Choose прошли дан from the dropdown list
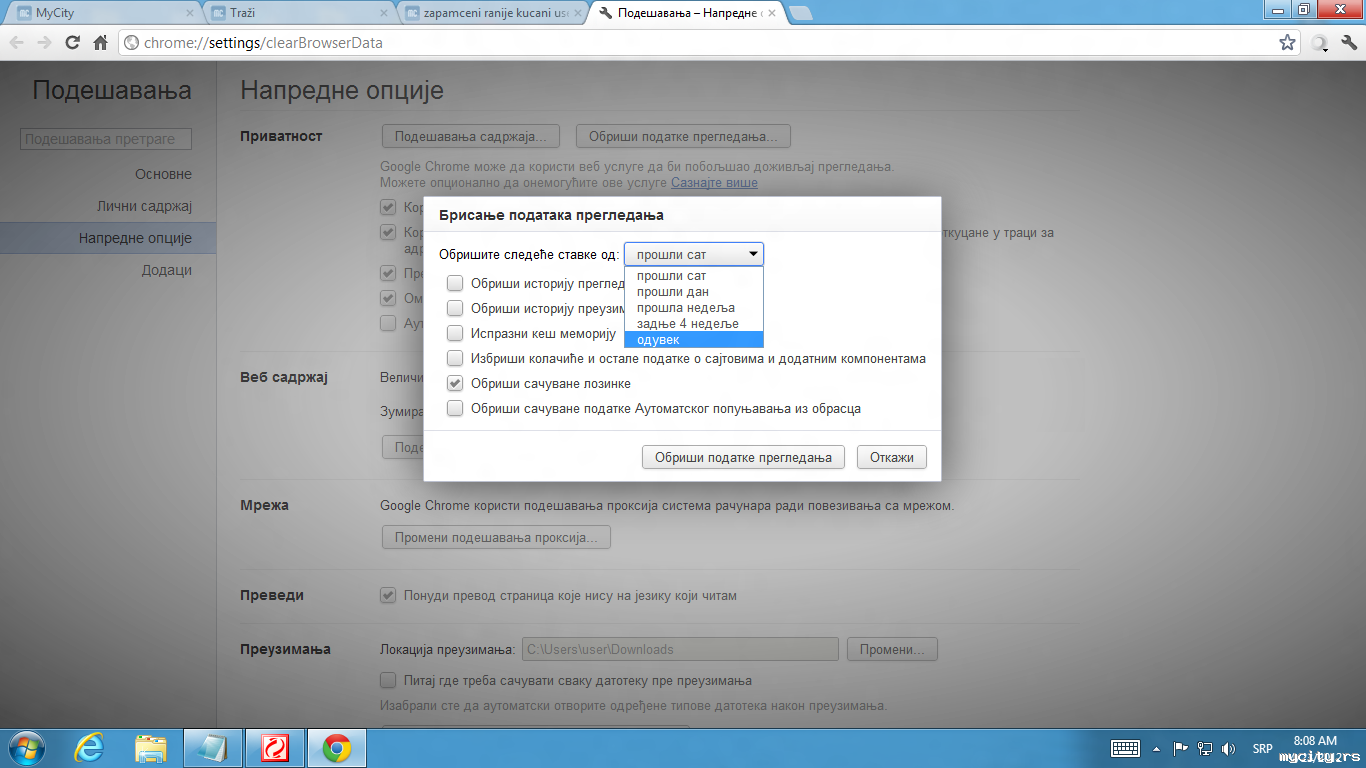Image resolution: width=1366 pixels, height=768 pixels. click(694, 291)
